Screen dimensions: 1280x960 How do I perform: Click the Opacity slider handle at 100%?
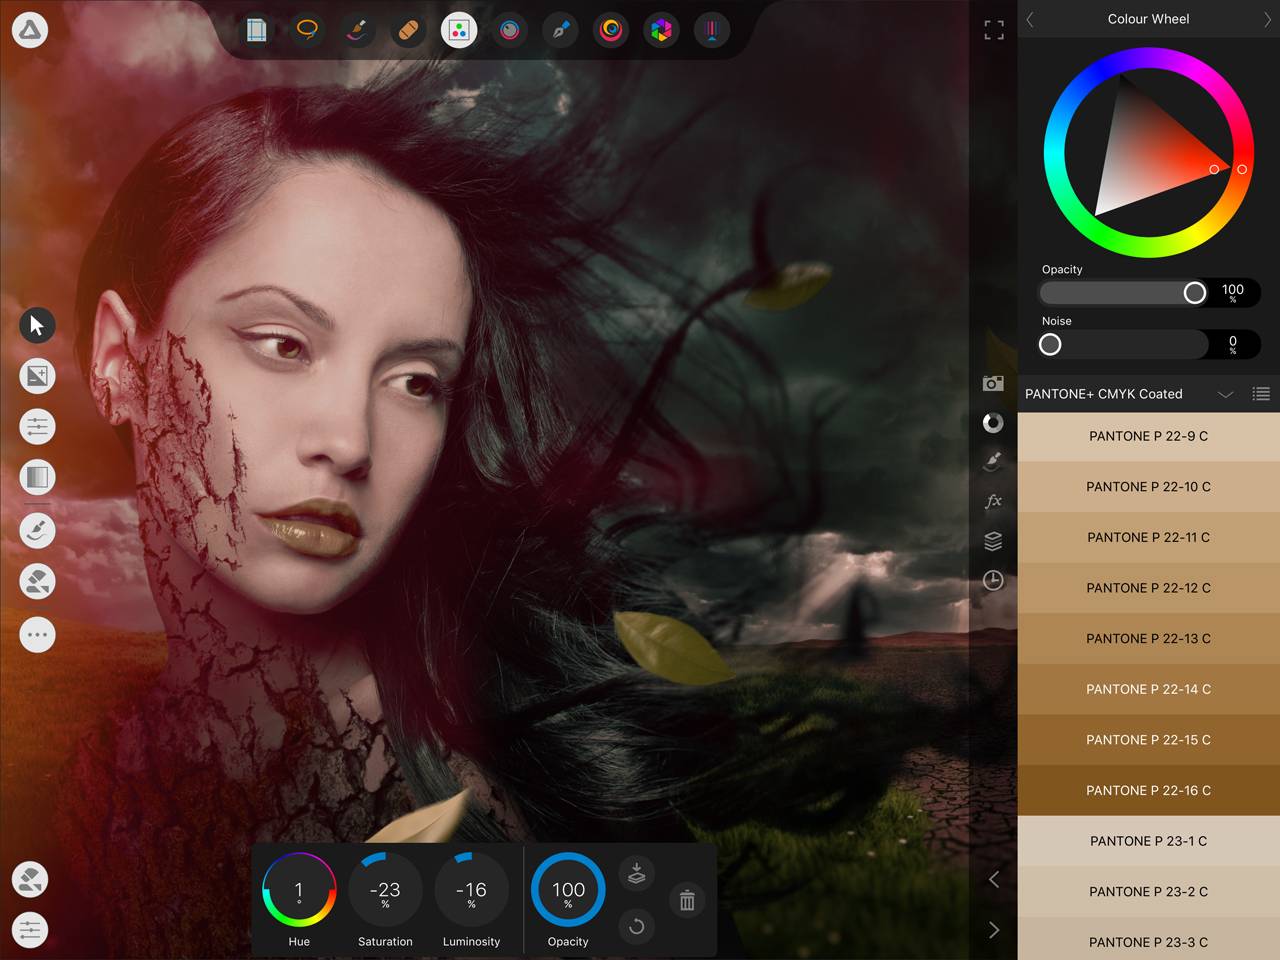(1194, 292)
